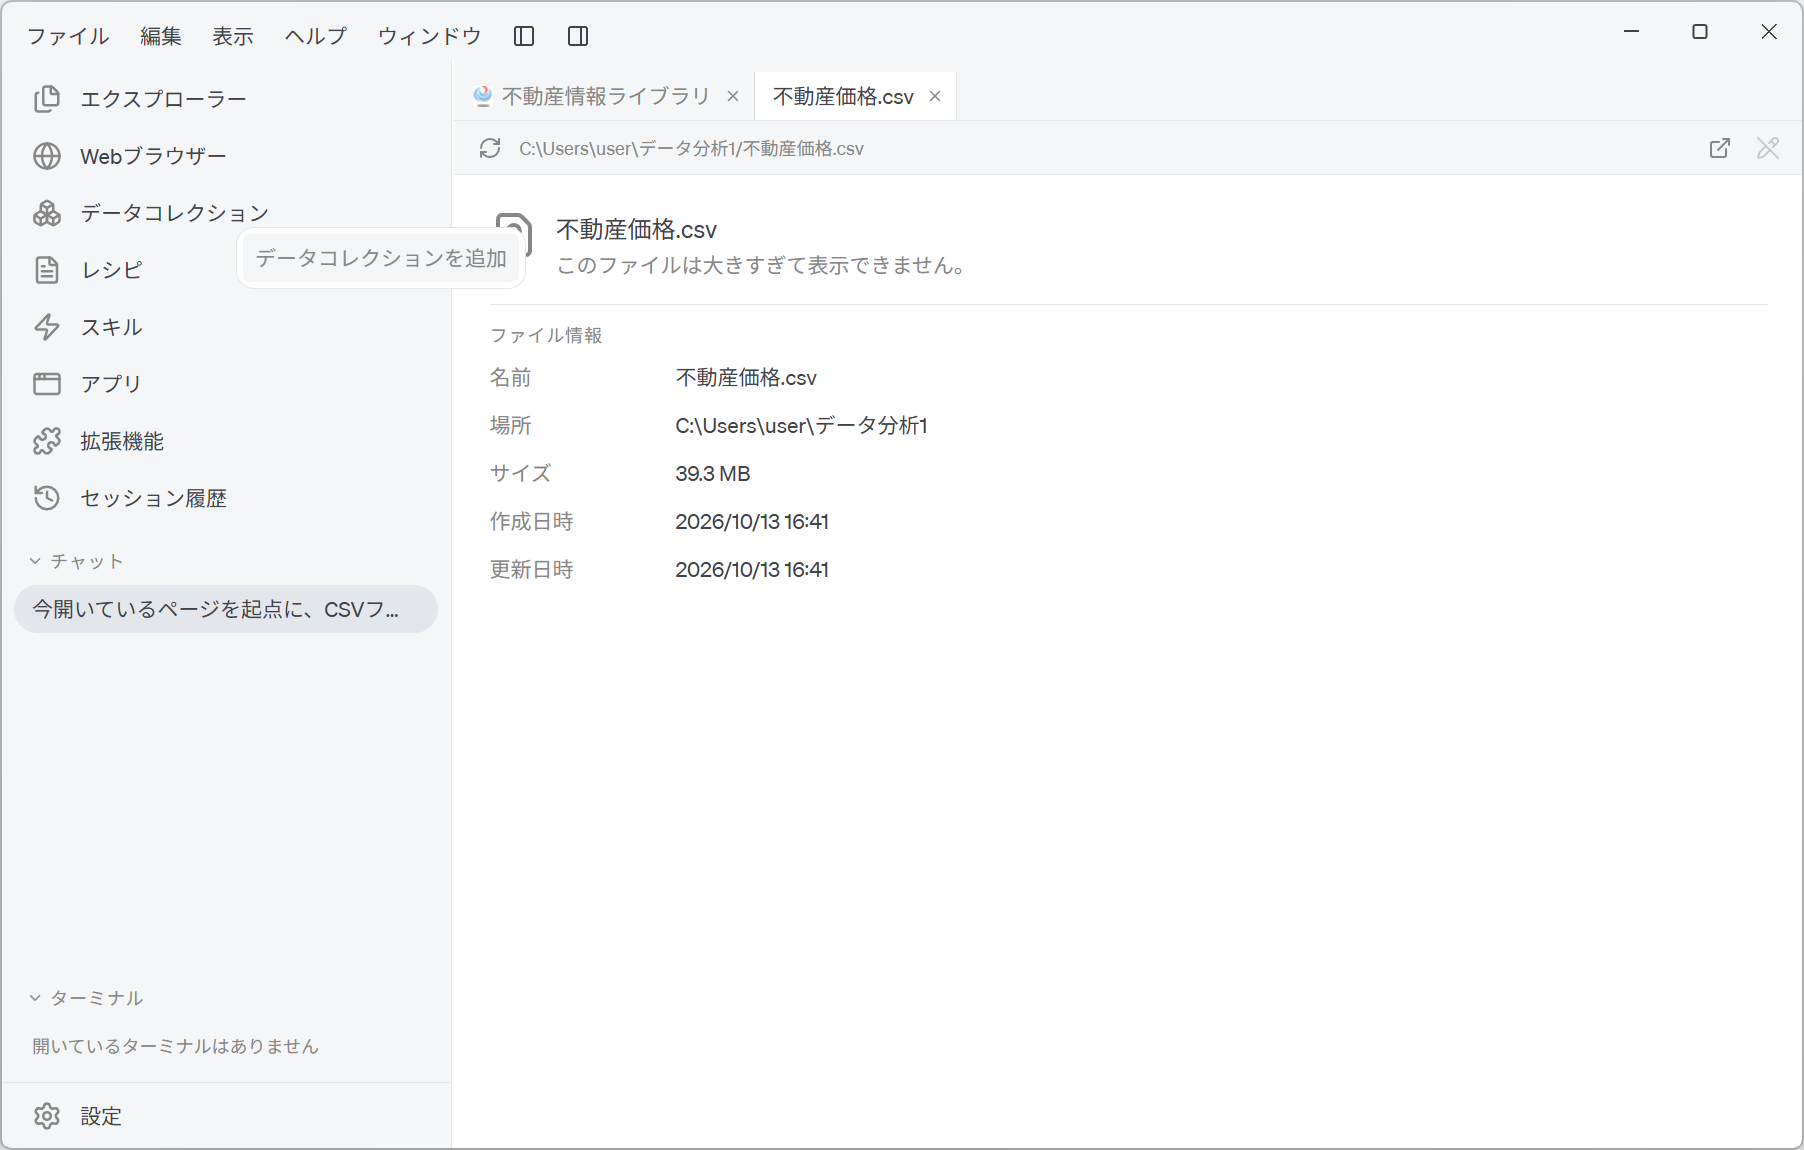Collapse the チャット section
The height and width of the screenshot is (1150, 1804).
pos(76,561)
